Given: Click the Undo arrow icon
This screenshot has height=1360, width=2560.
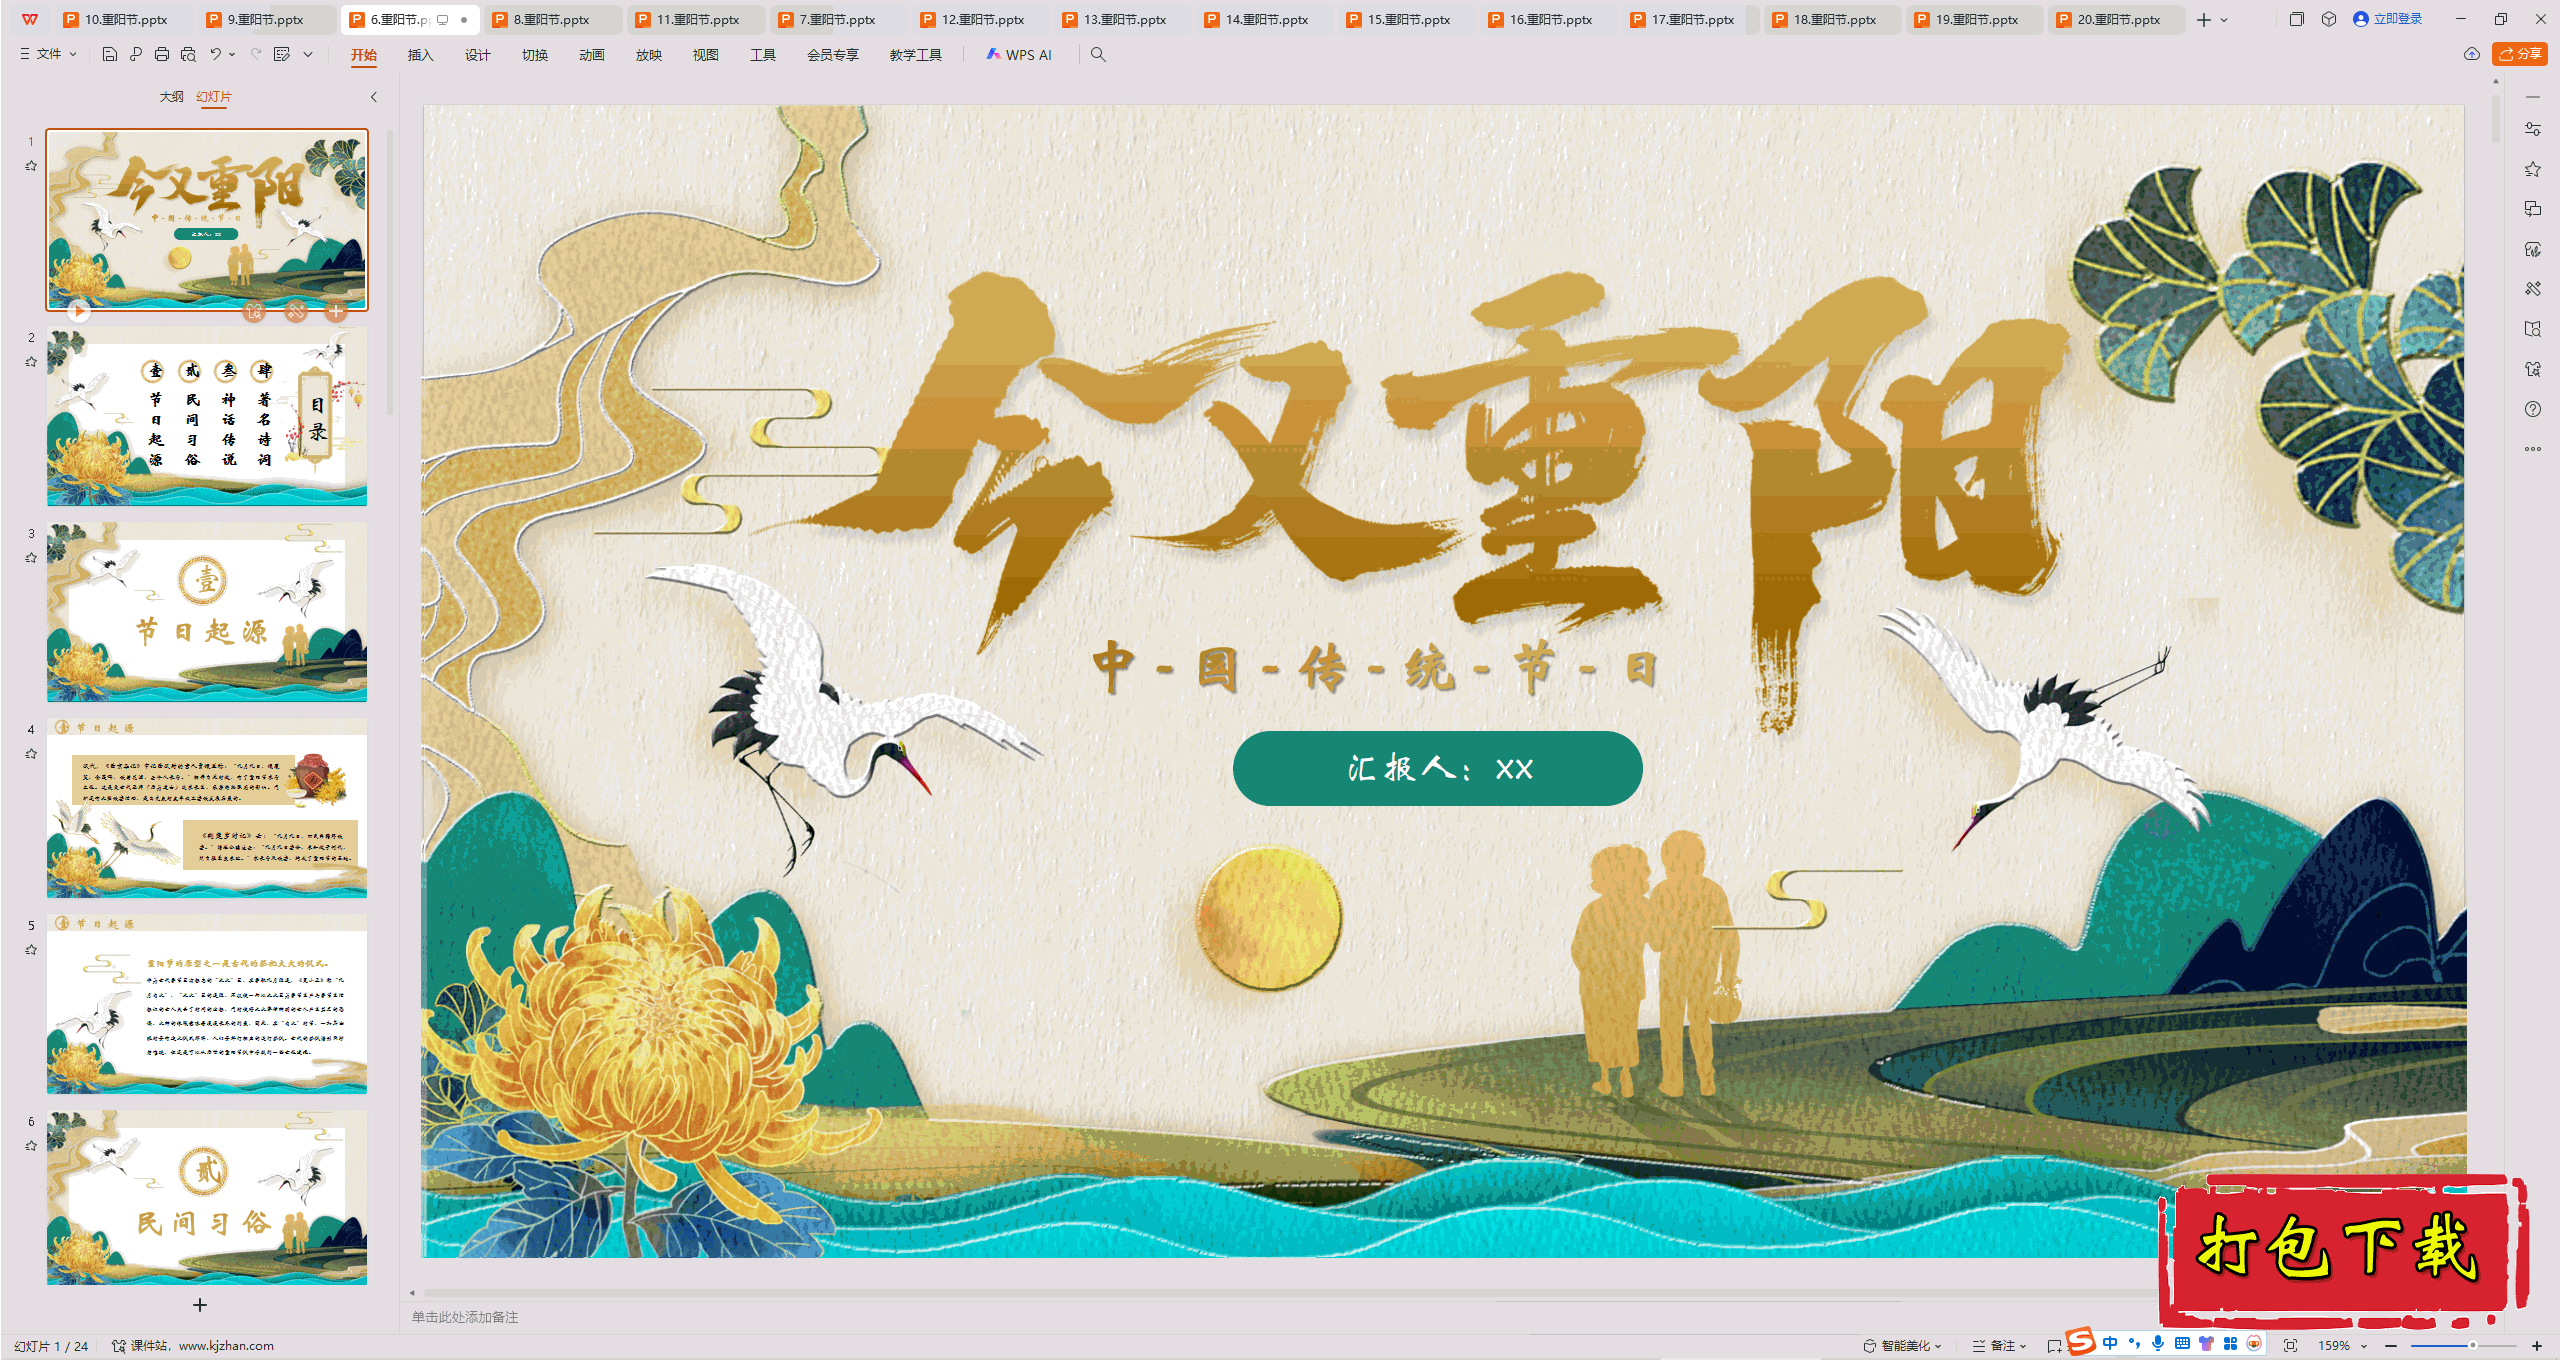Looking at the screenshot, I should point(215,54).
